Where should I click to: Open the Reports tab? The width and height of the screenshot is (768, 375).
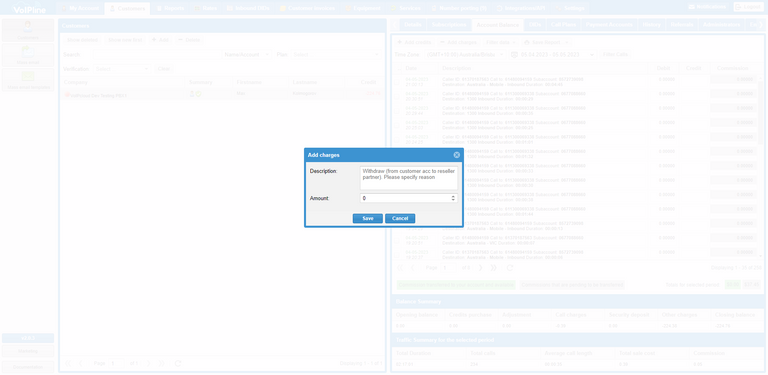(170, 8)
